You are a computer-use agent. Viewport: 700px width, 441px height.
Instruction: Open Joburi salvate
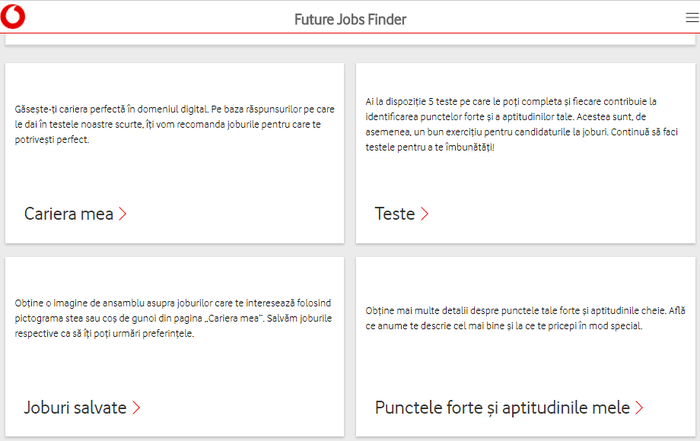click(x=75, y=407)
